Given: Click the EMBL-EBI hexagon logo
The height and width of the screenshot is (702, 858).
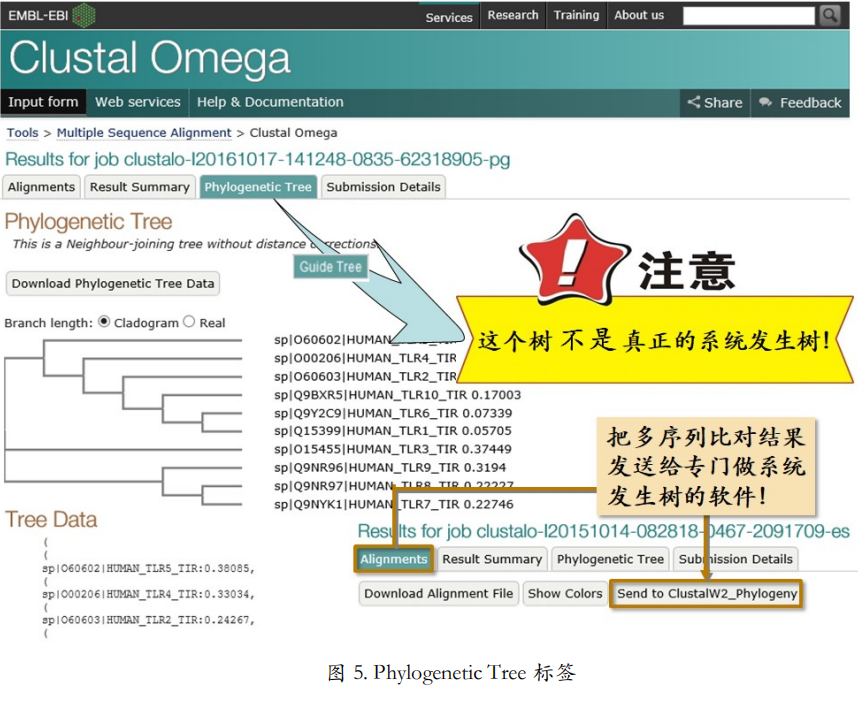Looking at the screenshot, I should 84,15.
